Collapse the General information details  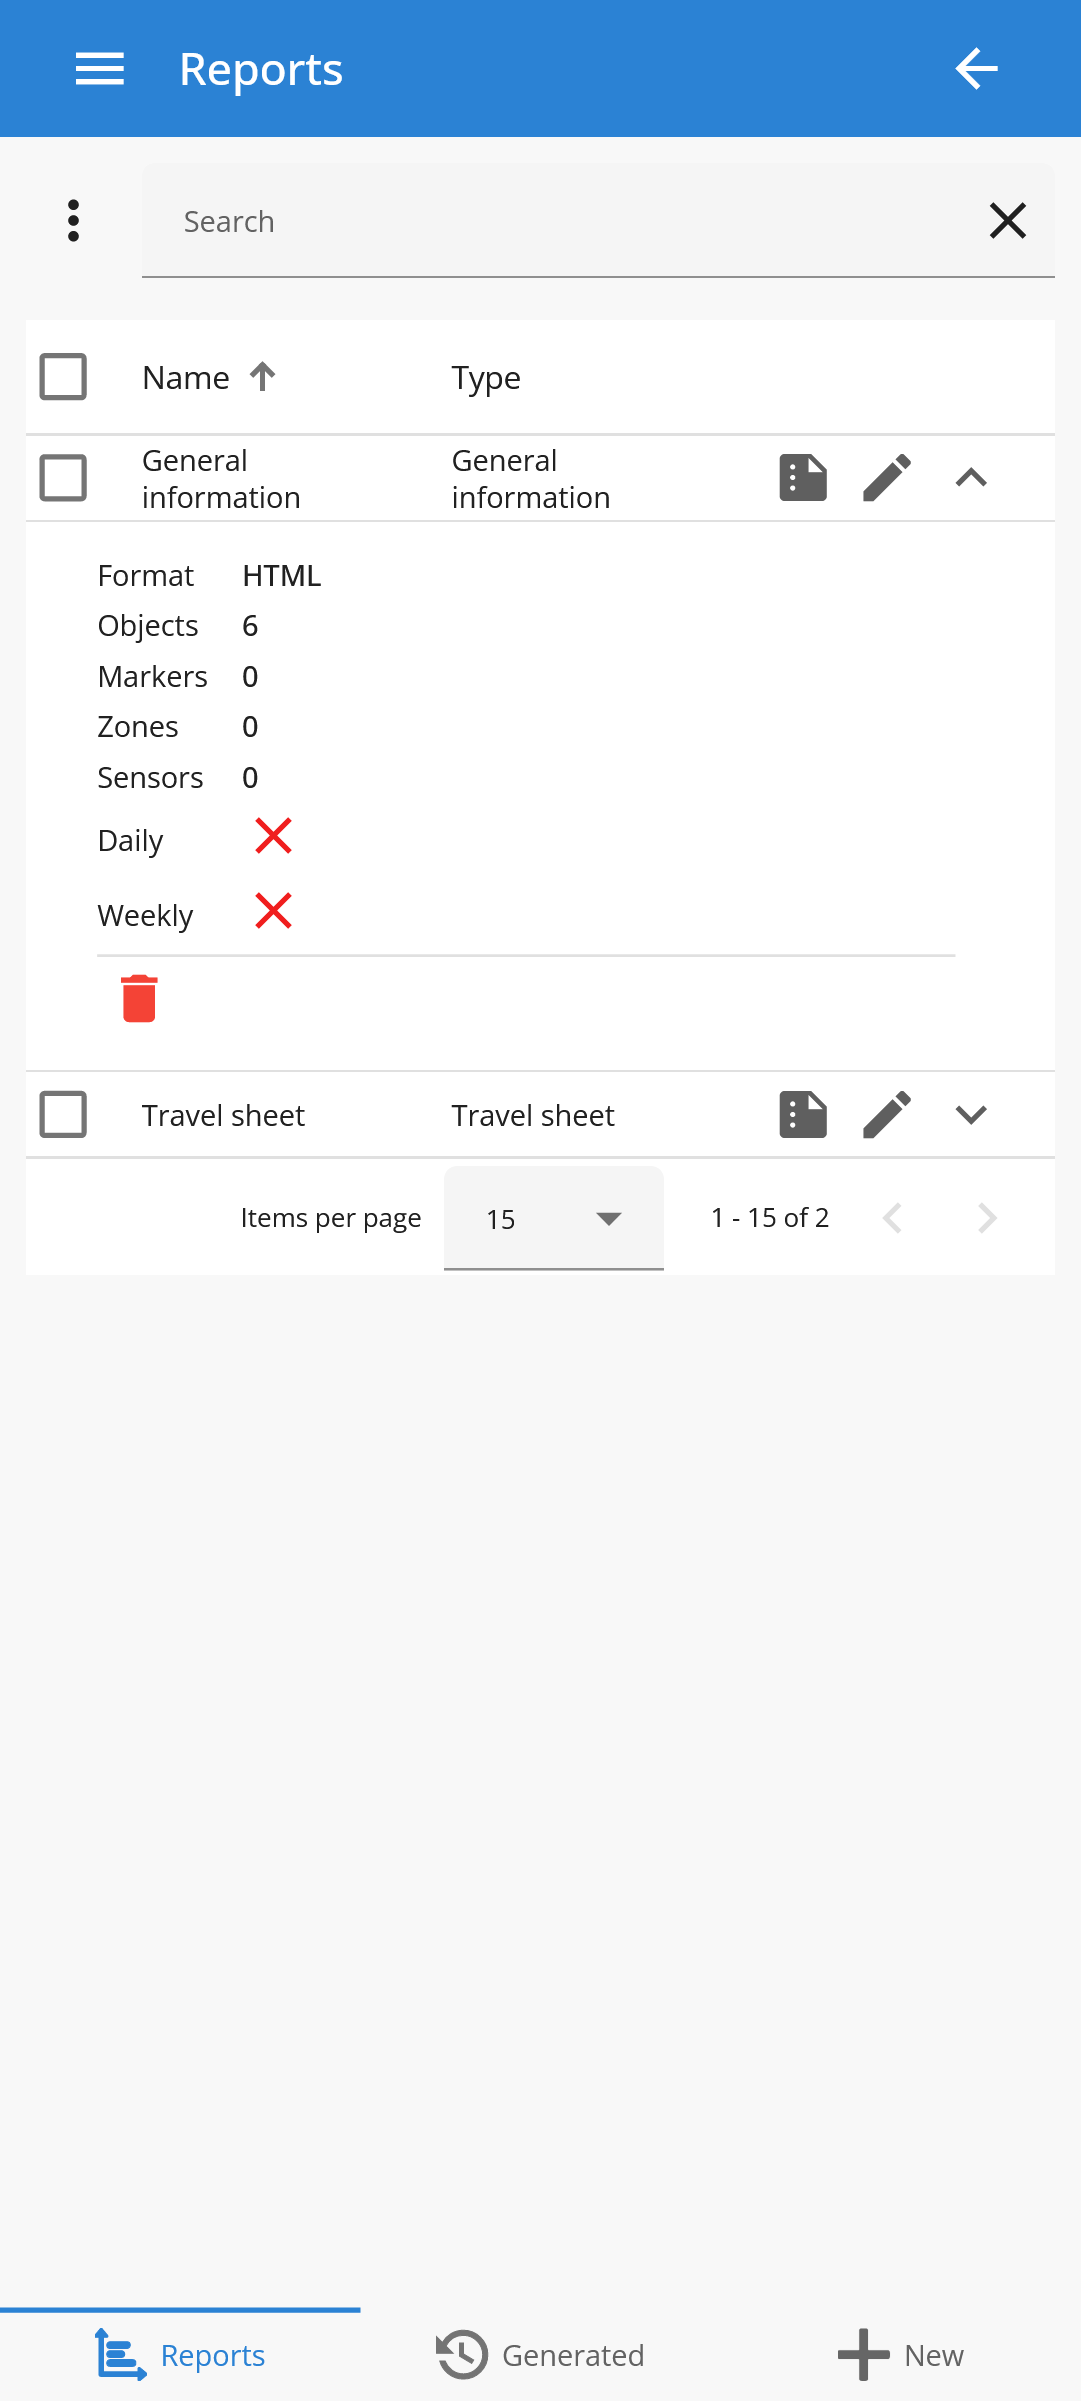[x=971, y=478]
